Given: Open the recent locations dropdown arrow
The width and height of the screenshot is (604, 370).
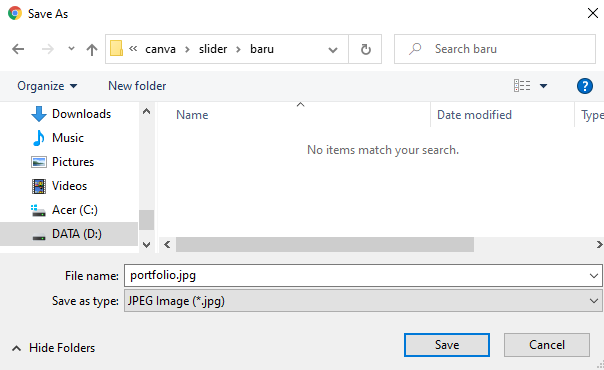Looking at the screenshot, I should tap(71, 49).
